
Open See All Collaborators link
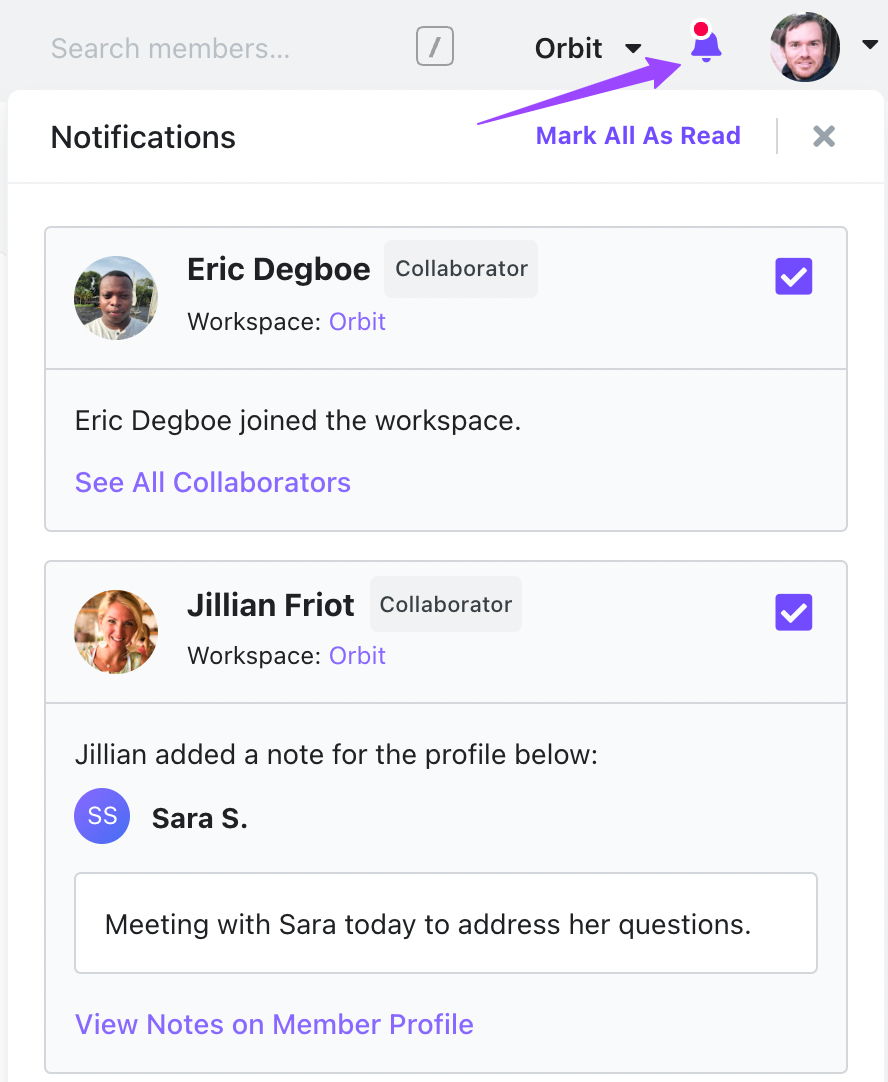pyautogui.click(x=213, y=482)
